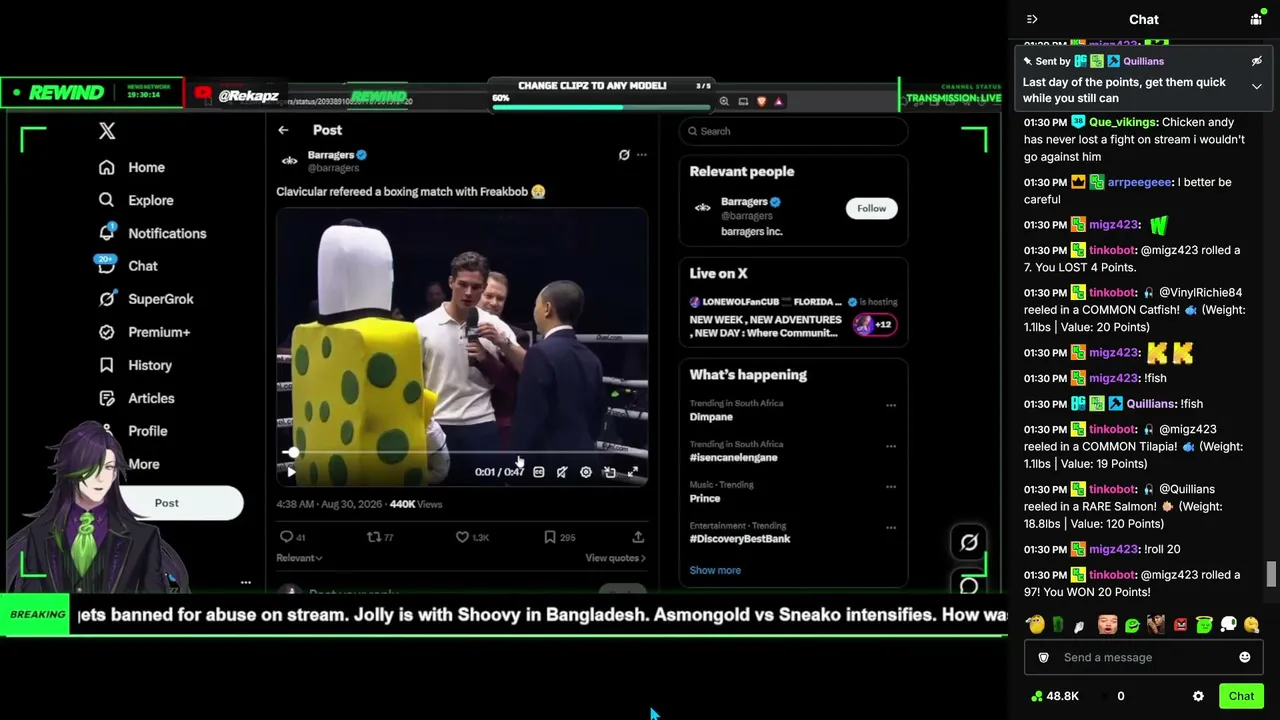Open Quillians username in pinned message
Image resolution: width=1280 pixels, height=720 pixels.
(1143, 61)
